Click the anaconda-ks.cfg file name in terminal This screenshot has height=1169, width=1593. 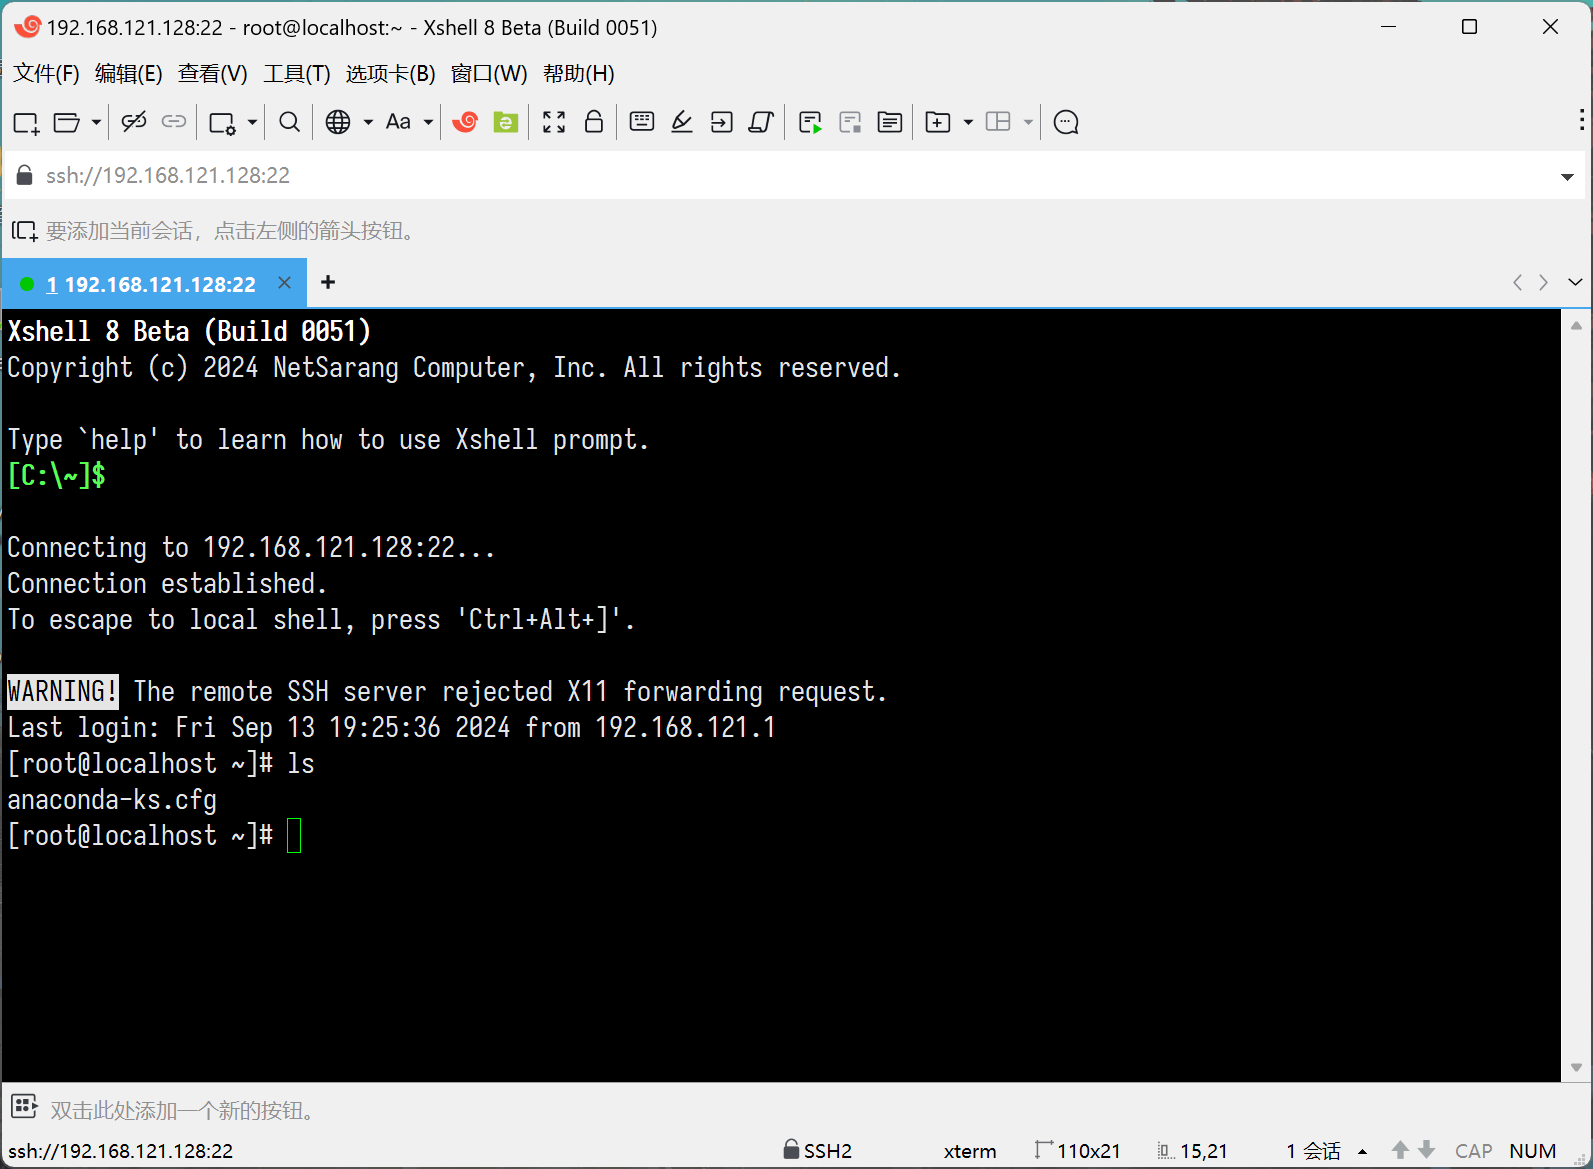pyautogui.click(x=112, y=800)
